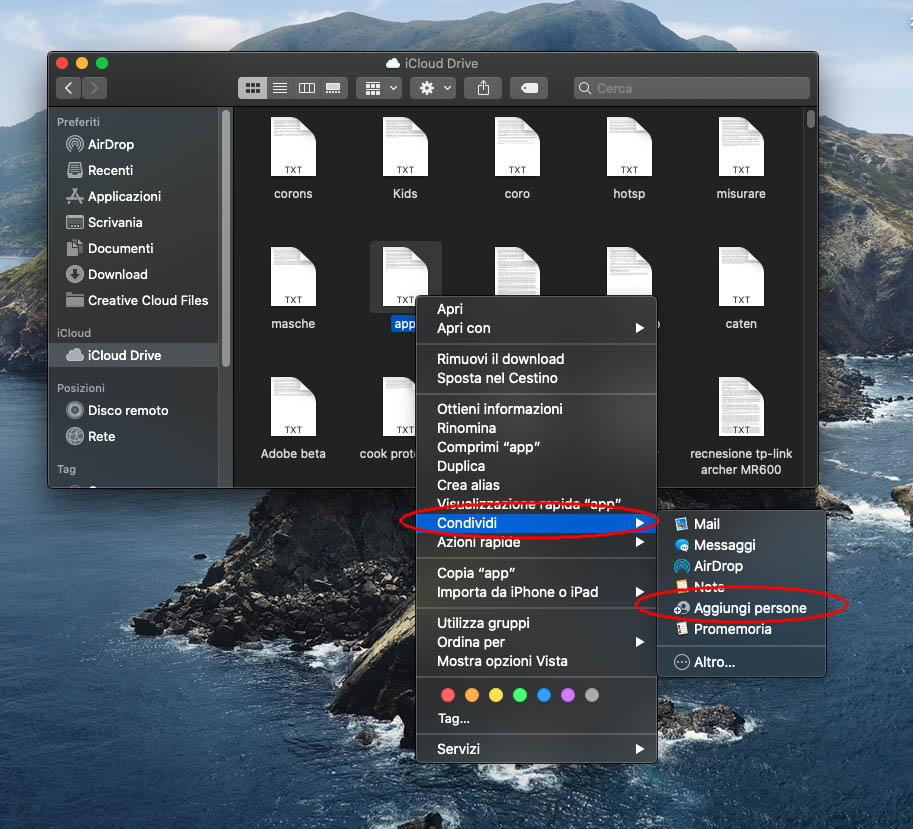Choose Sposta nel Cestino
913x829 pixels.
point(536,378)
